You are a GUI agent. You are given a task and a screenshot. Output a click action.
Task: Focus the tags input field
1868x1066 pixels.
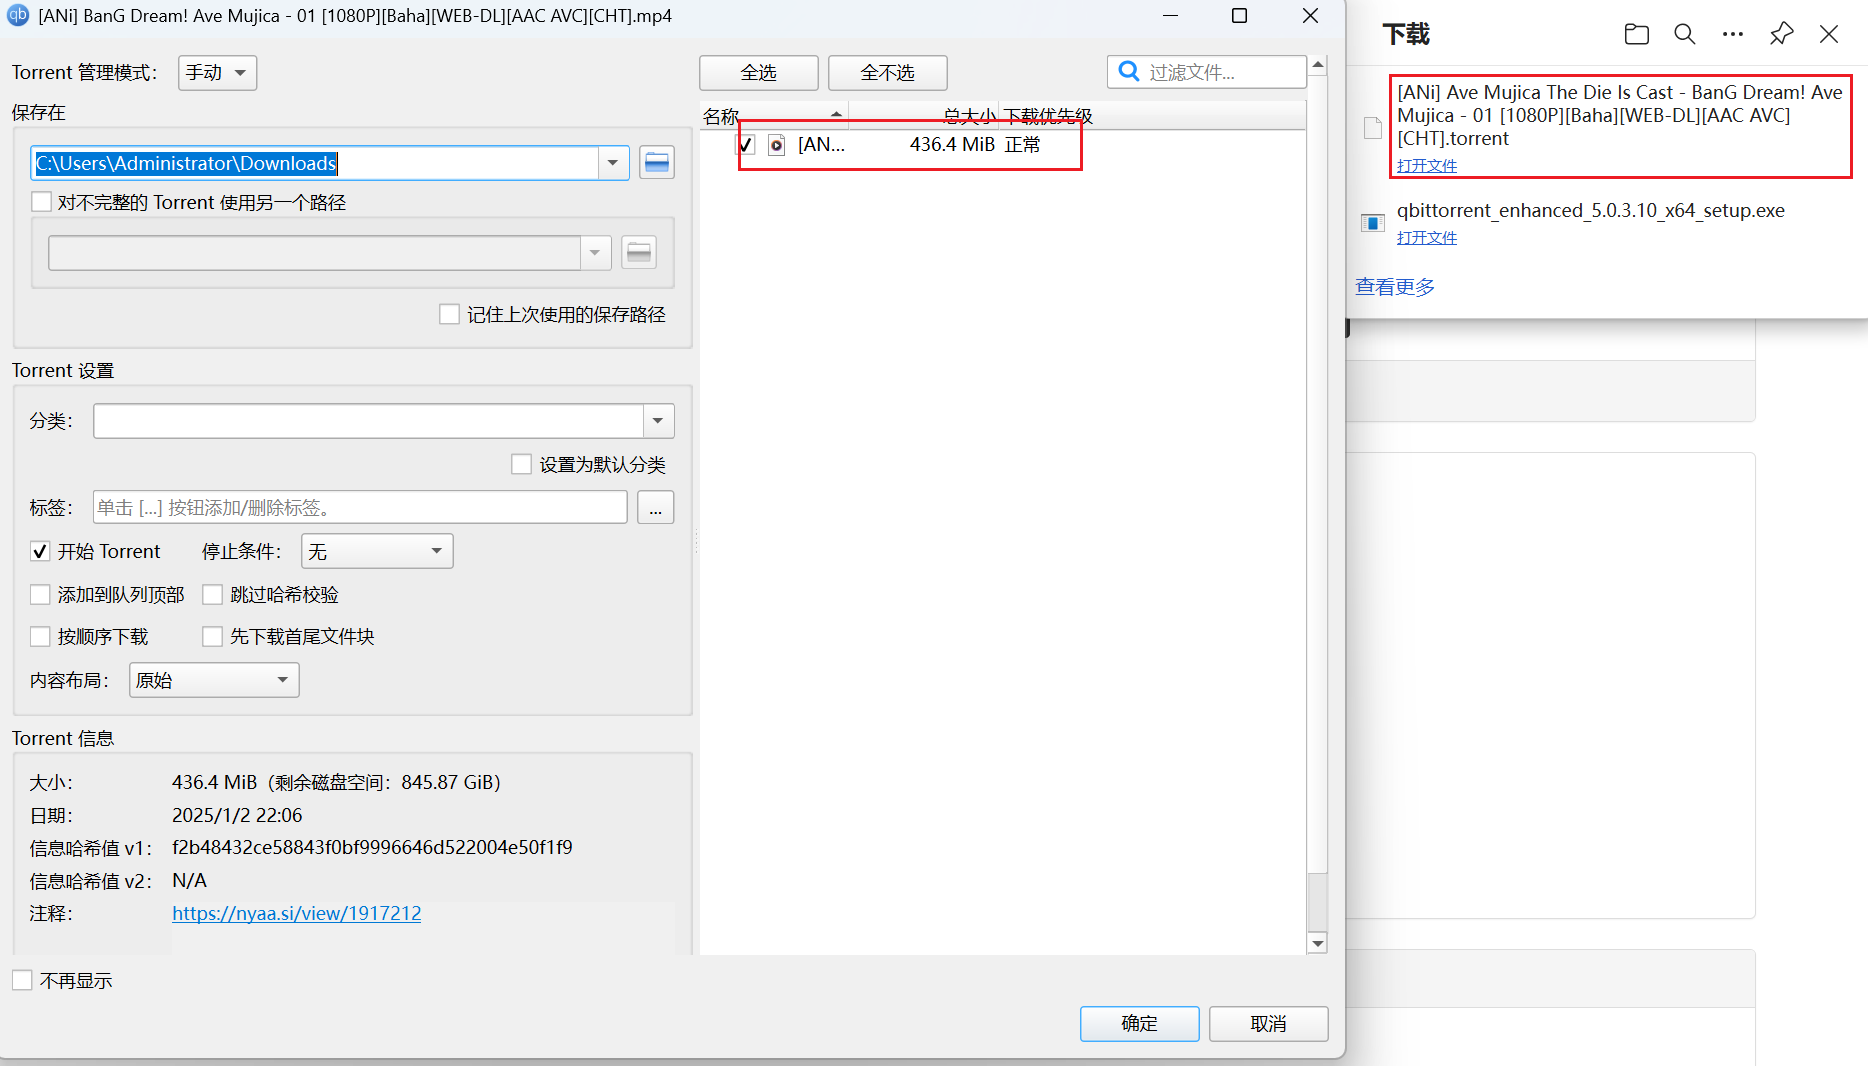tap(360, 508)
